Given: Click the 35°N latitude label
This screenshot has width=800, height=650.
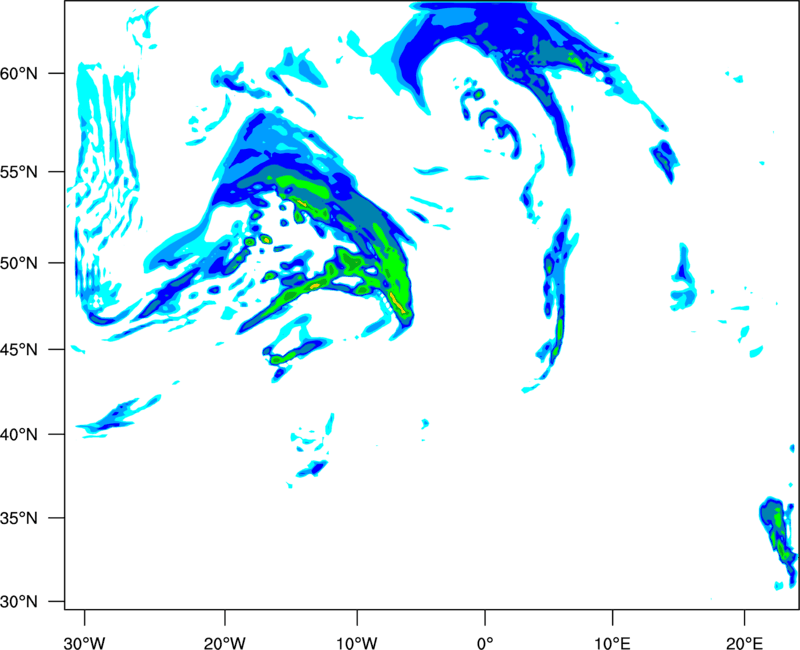Looking at the screenshot, I should click(19, 518).
